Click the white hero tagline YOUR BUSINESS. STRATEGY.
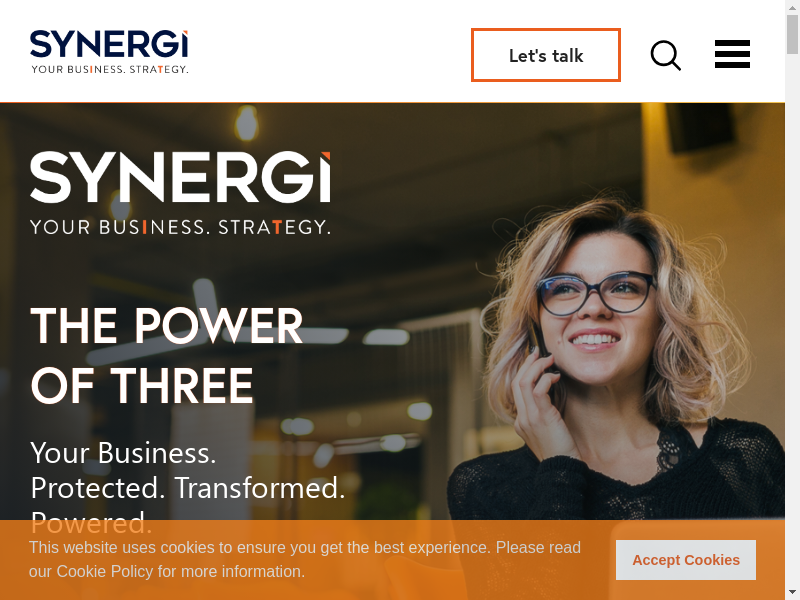Screen dimensions: 800x600 point(180,227)
